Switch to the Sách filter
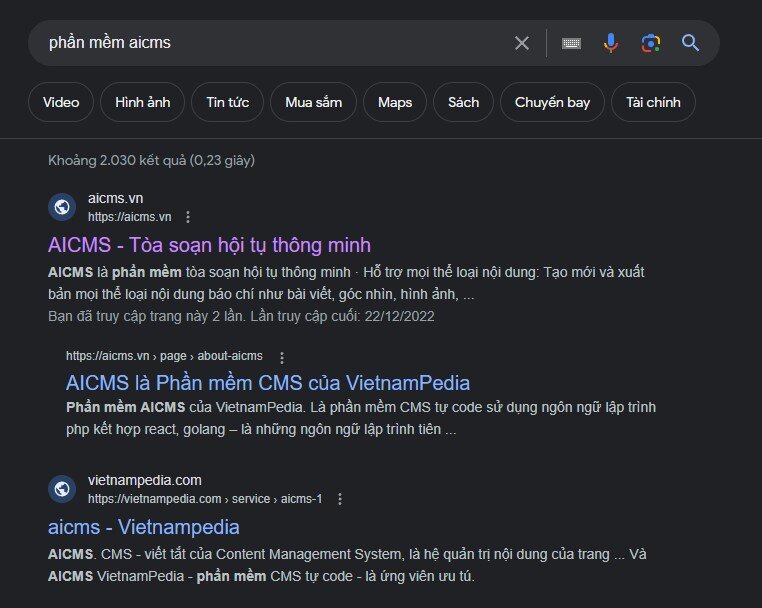This screenshot has width=762, height=608. pos(464,102)
